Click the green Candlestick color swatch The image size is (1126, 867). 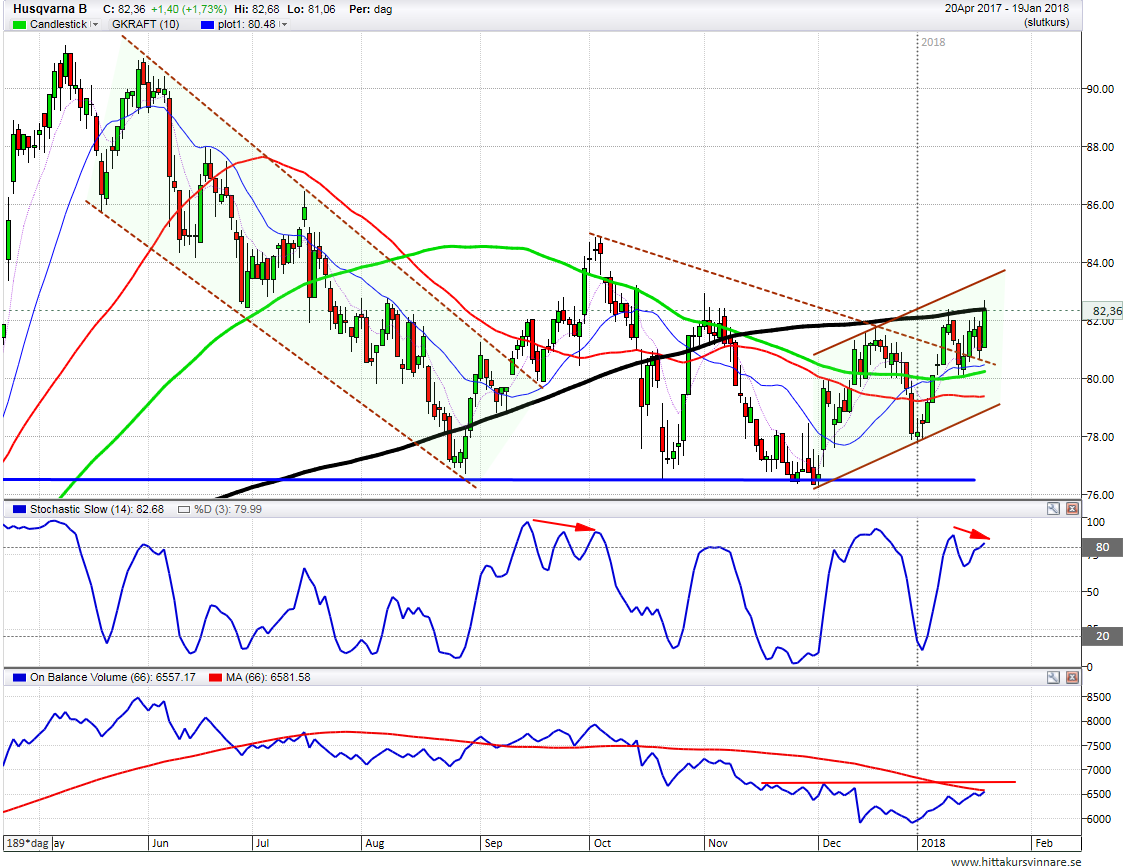click(x=19, y=24)
